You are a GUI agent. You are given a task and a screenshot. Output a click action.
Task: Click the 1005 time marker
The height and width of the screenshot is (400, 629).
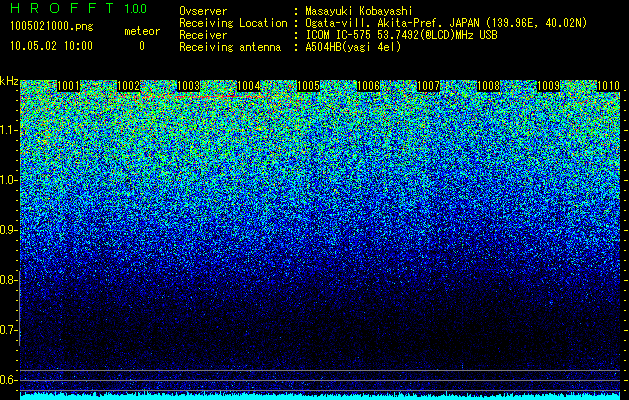pyautogui.click(x=308, y=86)
